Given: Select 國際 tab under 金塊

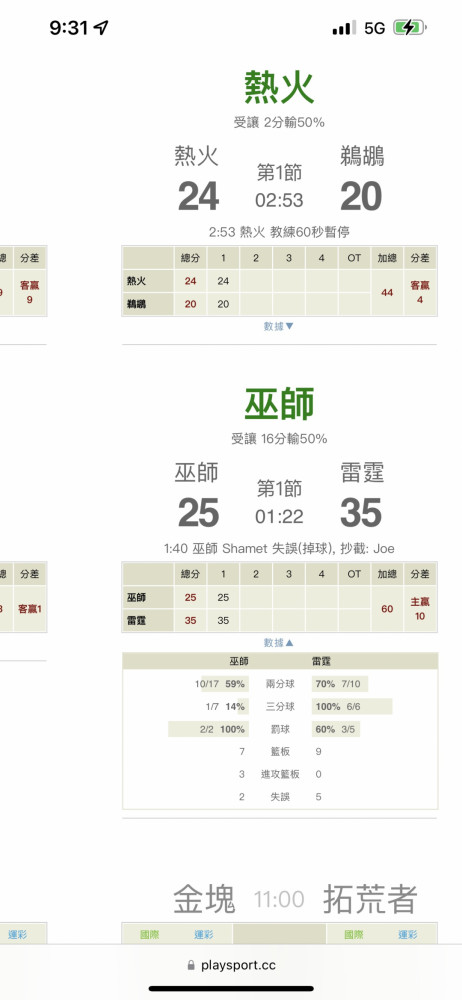Looking at the screenshot, I should click(x=149, y=934).
